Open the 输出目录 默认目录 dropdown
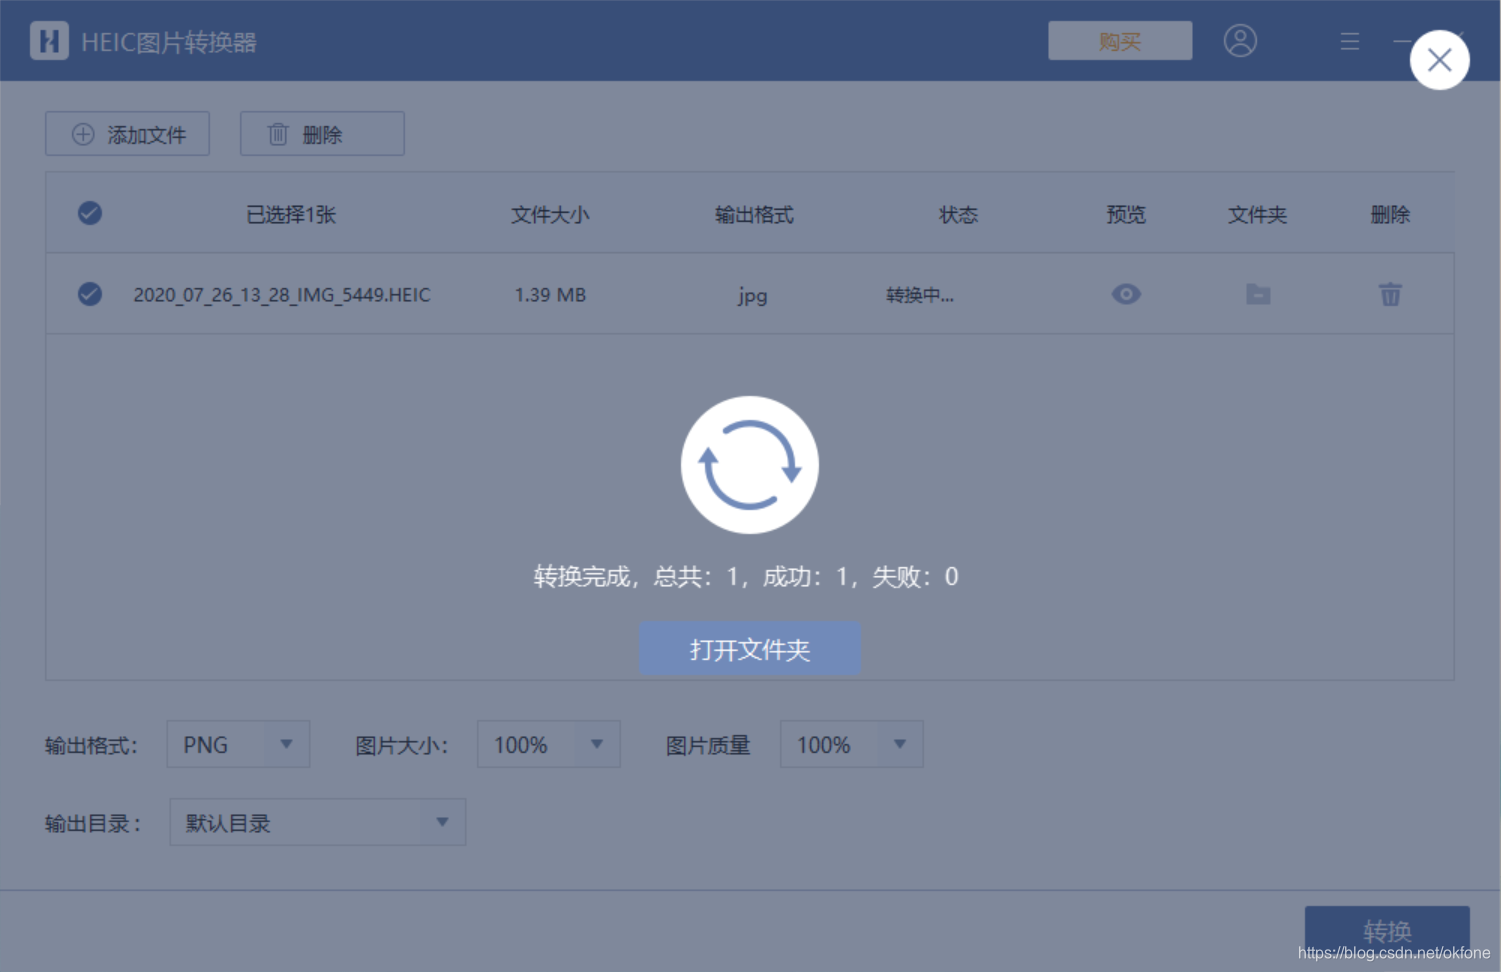The image size is (1501, 972). (318, 822)
